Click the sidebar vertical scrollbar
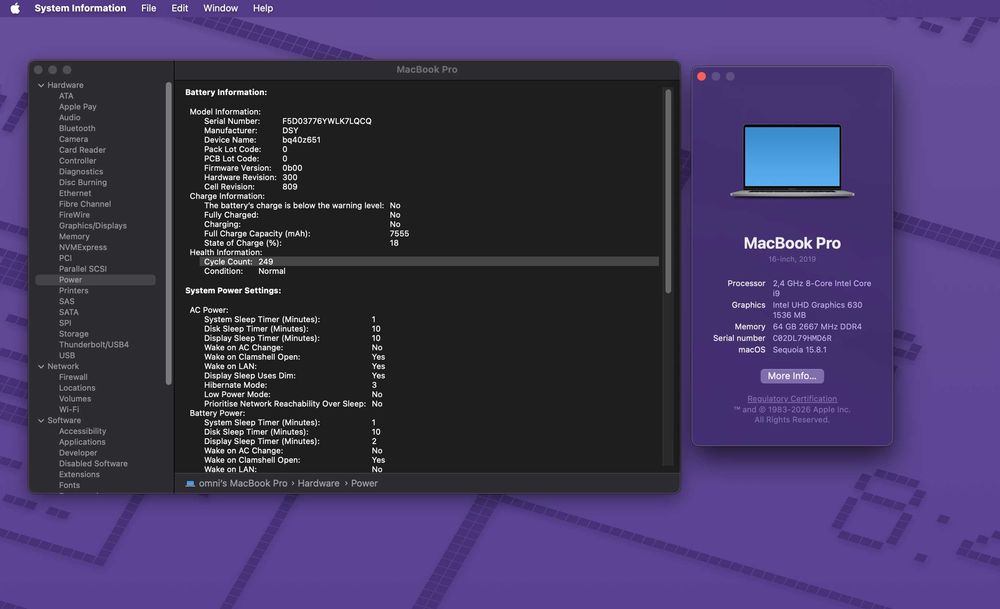The width and height of the screenshot is (1000, 609). [x=168, y=233]
